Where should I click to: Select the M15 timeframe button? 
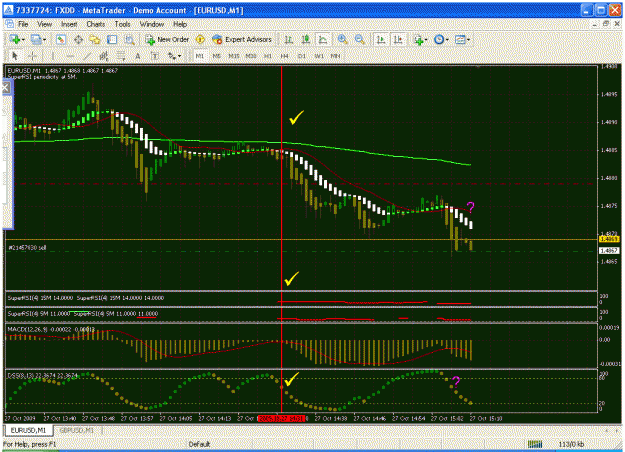[x=234, y=56]
